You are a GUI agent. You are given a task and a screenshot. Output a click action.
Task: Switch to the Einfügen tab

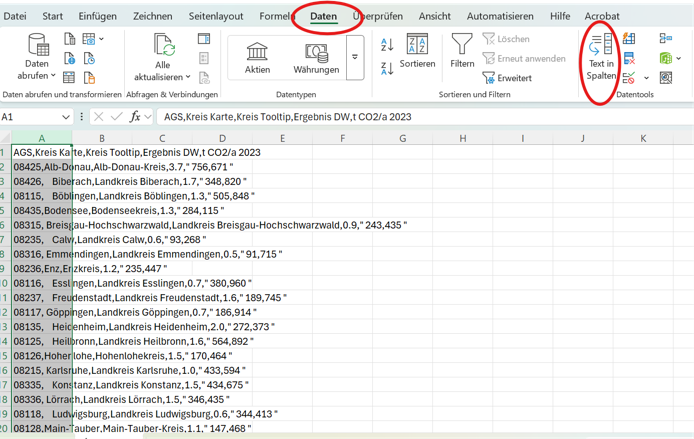97,16
